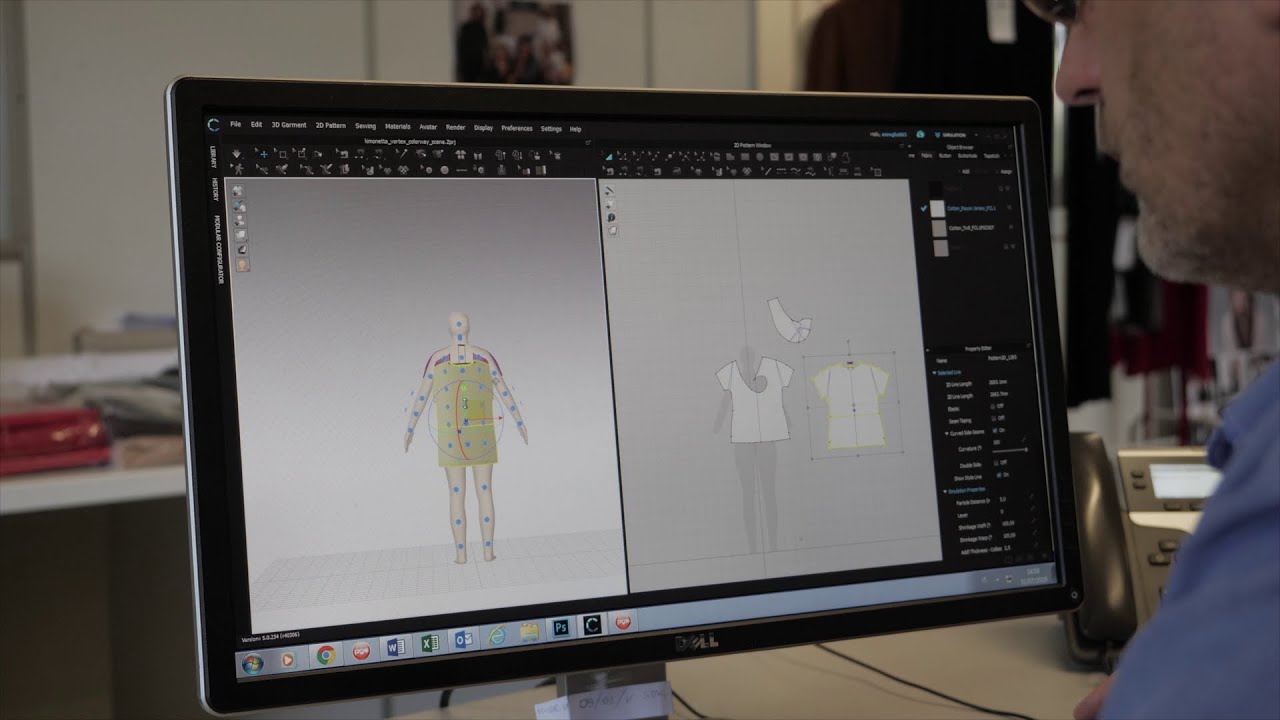This screenshot has width=1280, height=720.
Task: Open the 2D Pattern menu
Action: 331,126
